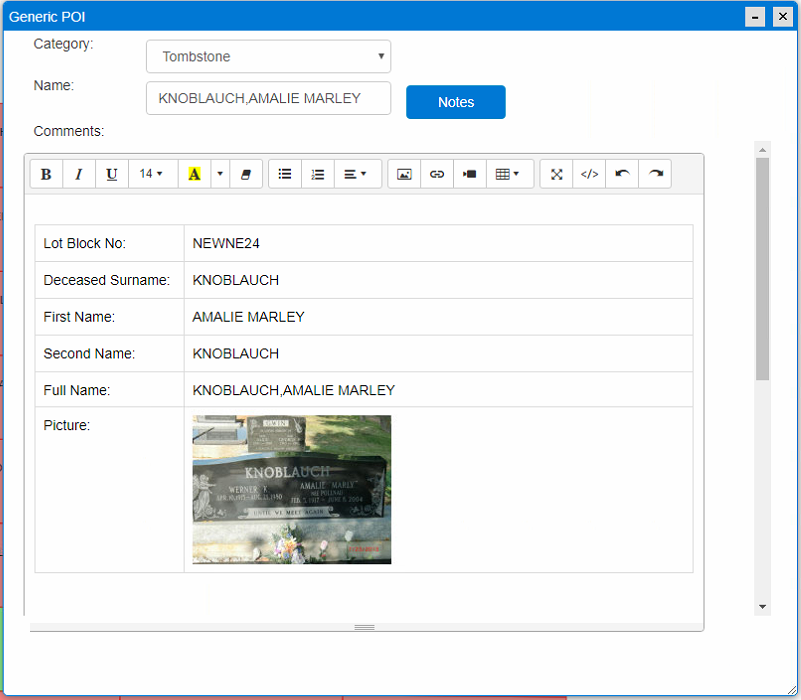The image size is (801, 700).
Task: Insert an ordered numbered list
Action: pos(318,174)
